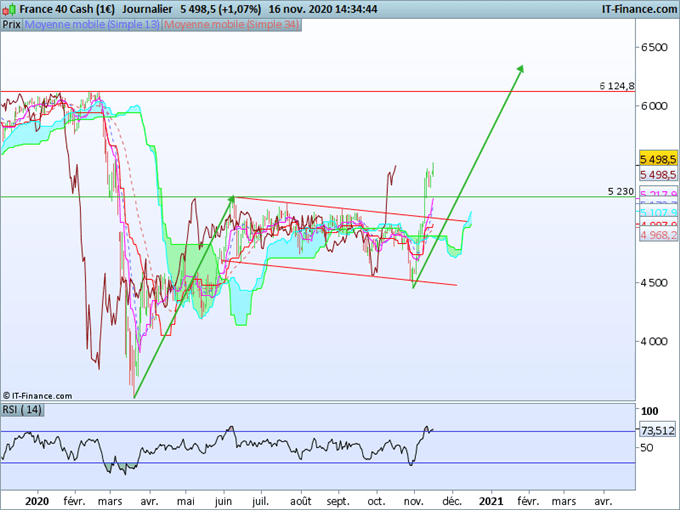
Task: Click the 2021 label on time axis
Action: pyautogui.click(x=491, y=501)
